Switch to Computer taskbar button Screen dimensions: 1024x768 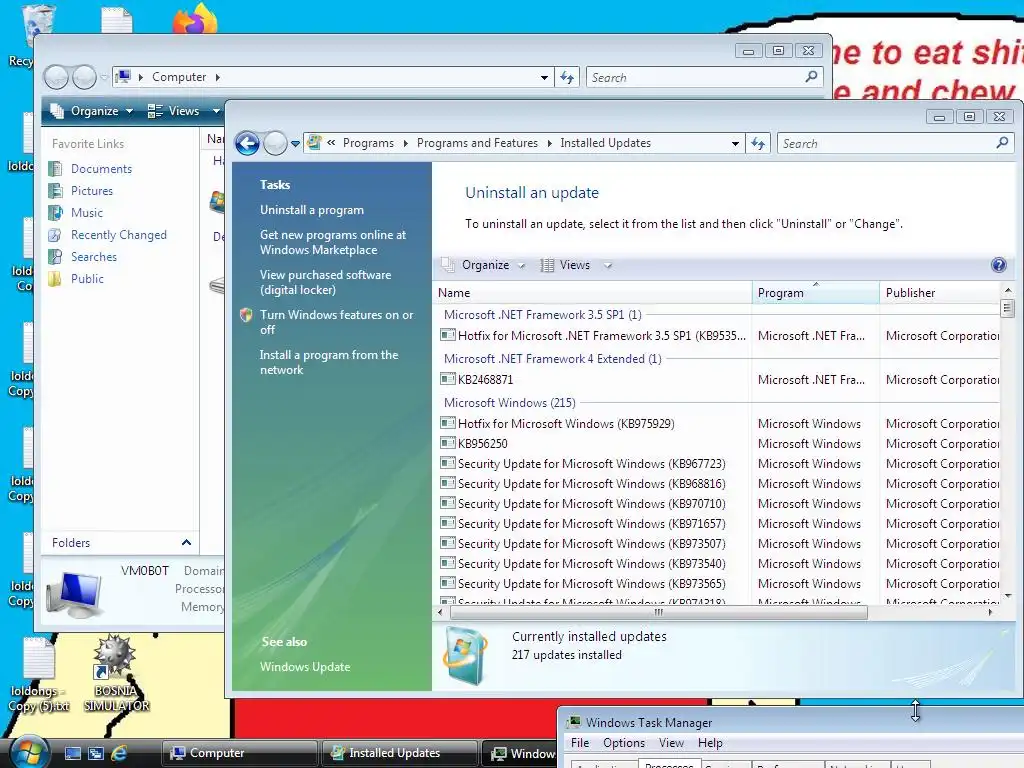(238, 753)
